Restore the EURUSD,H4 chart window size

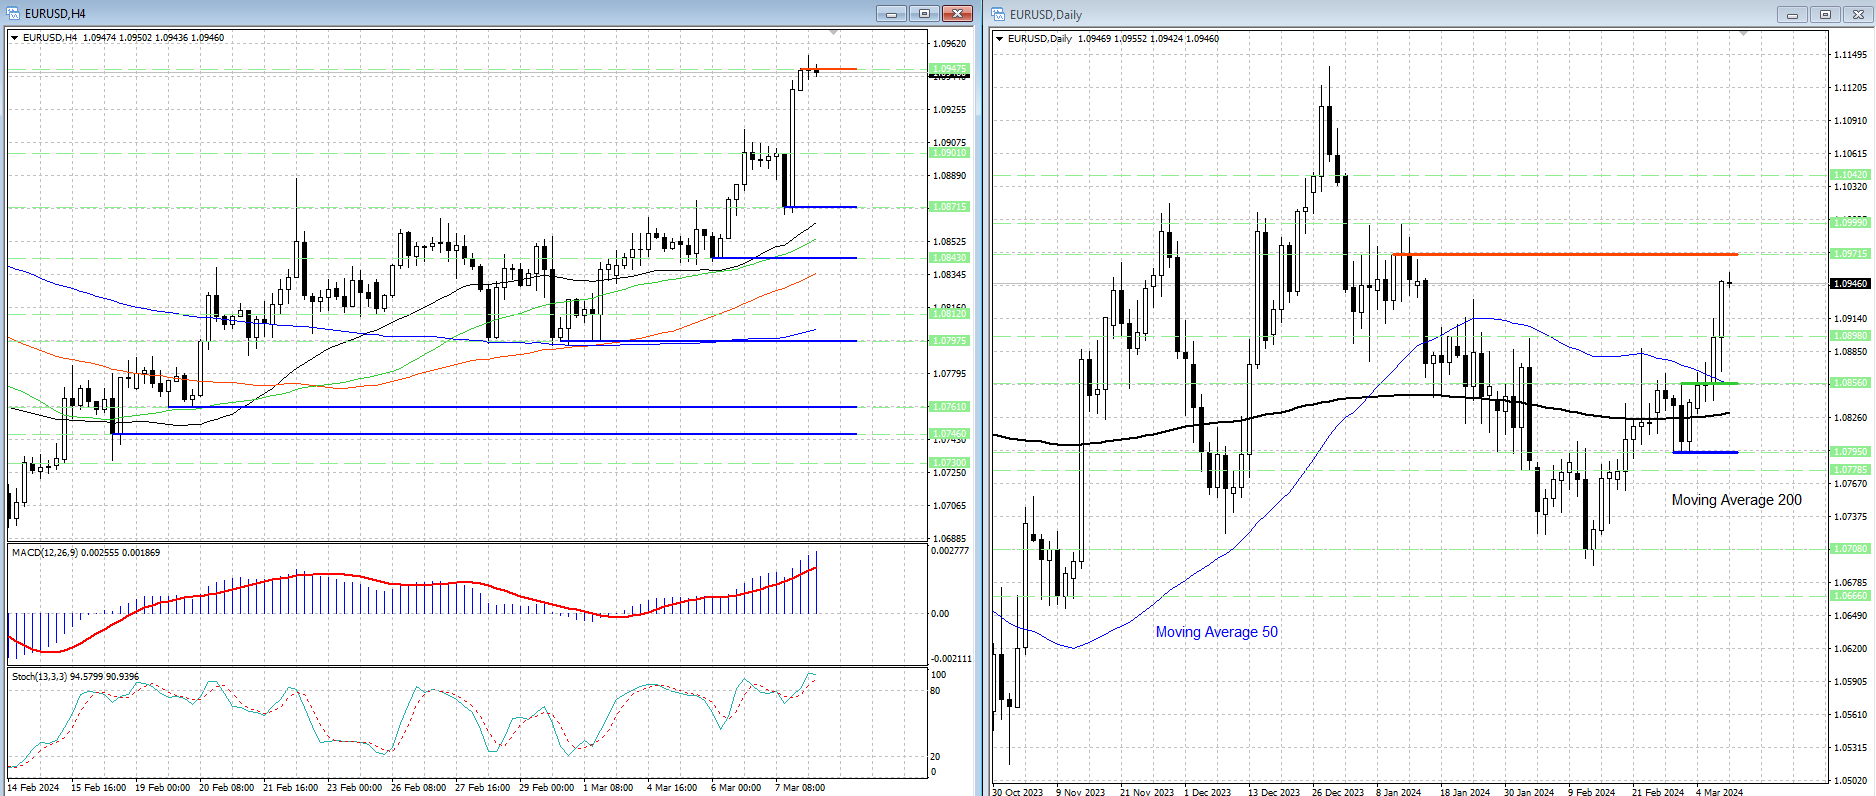pos(924,13)
